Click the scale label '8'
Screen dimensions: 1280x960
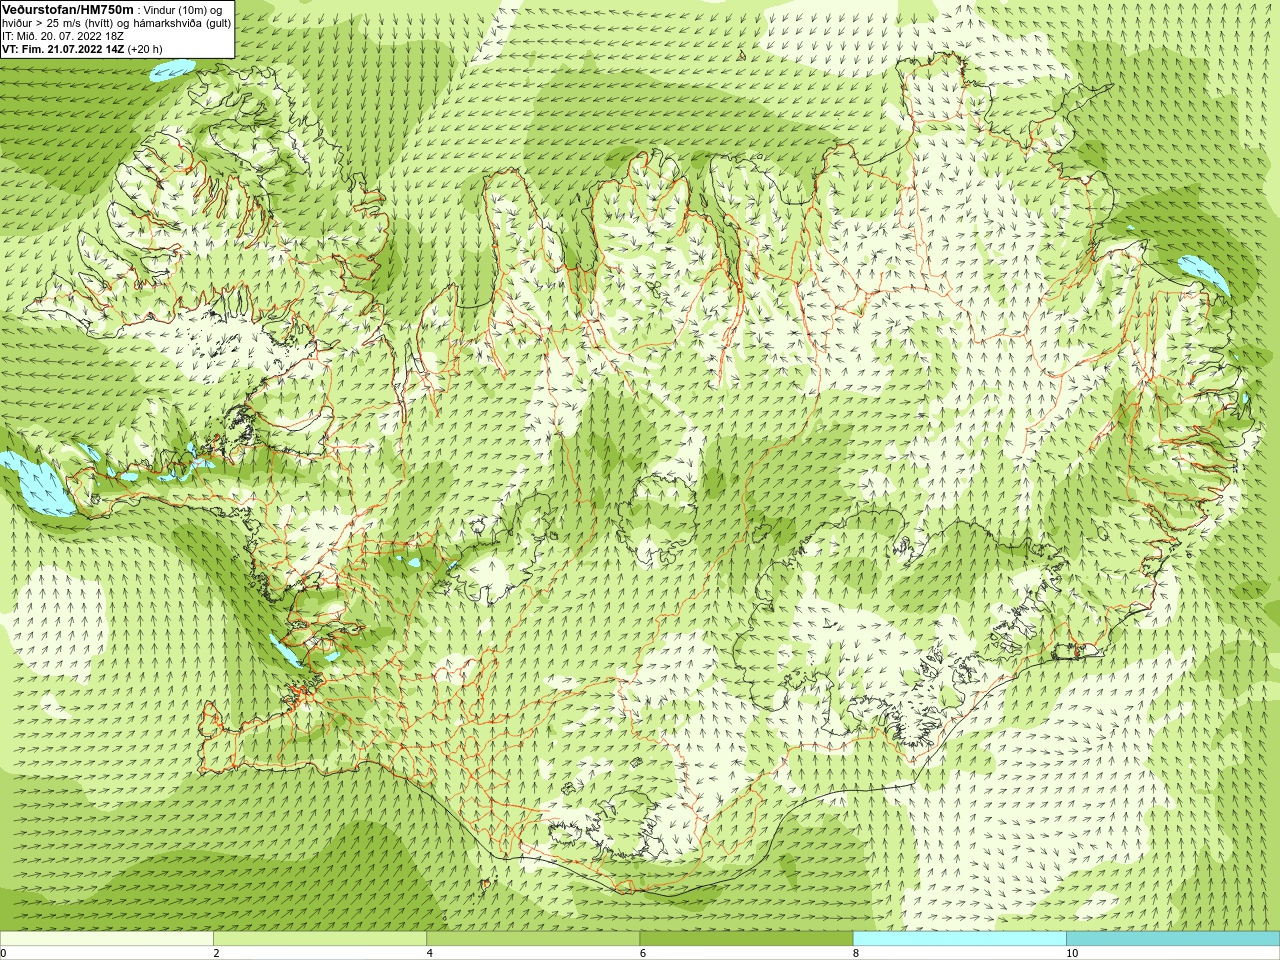[856, 953]
